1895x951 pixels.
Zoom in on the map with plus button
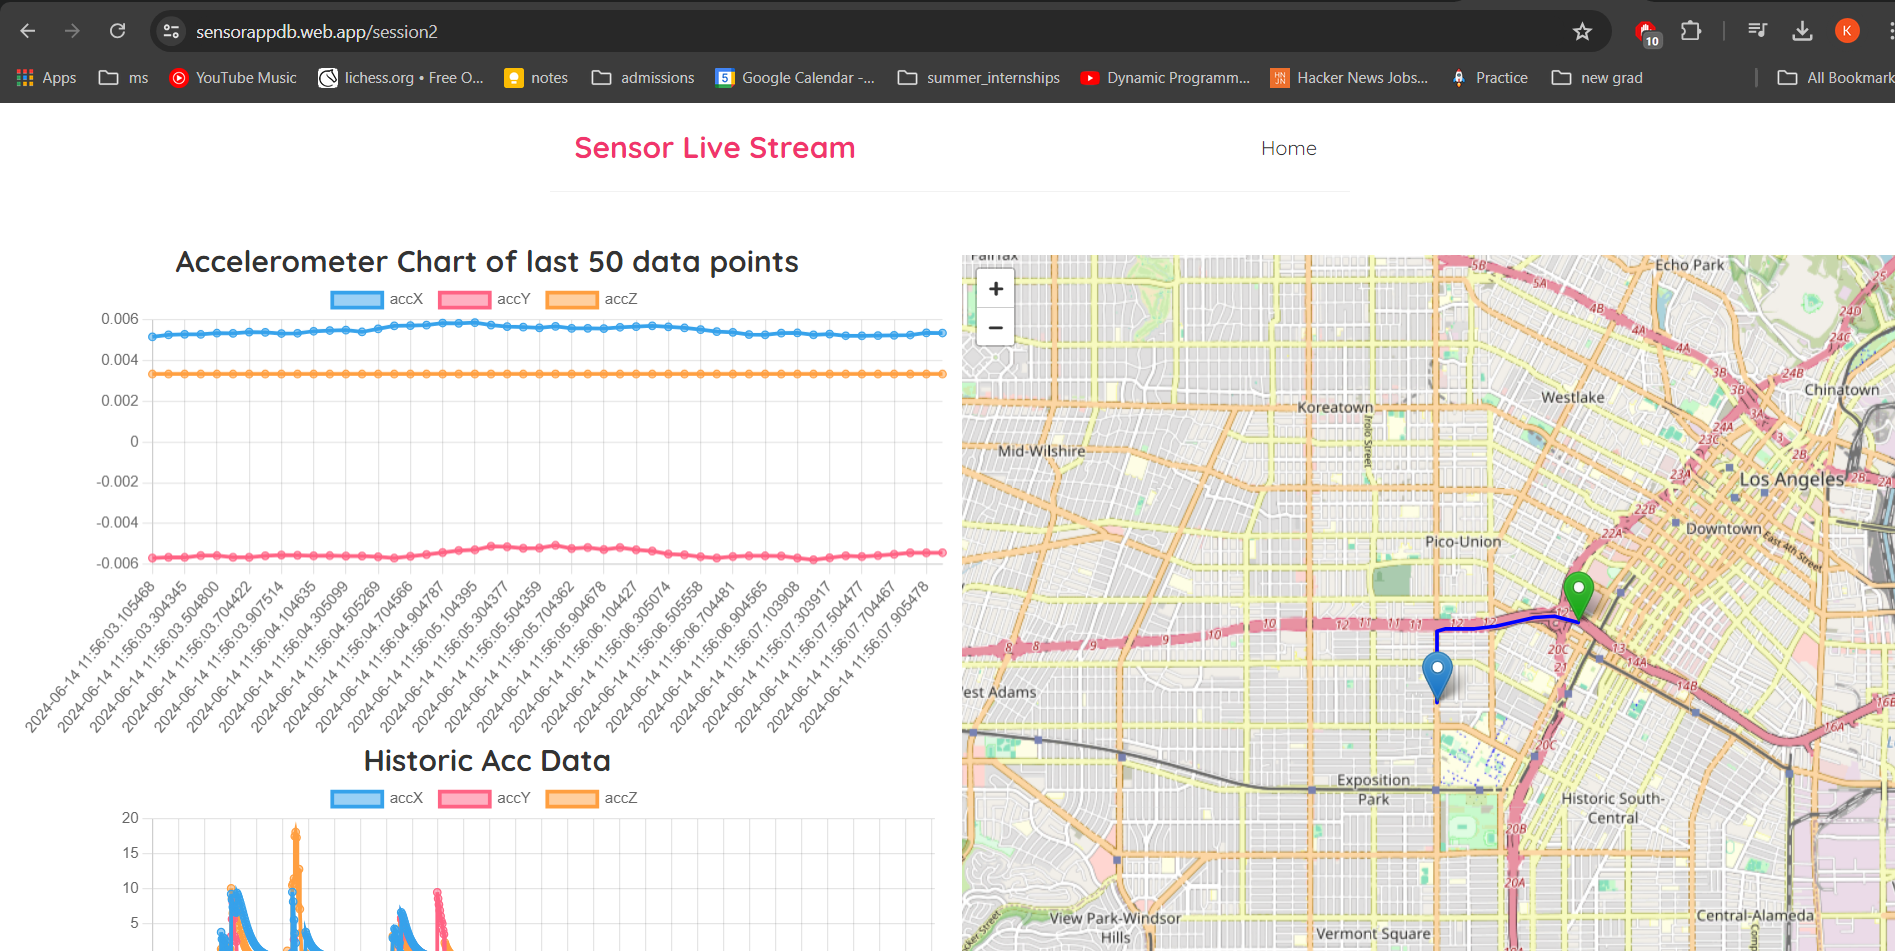click(x=995, y=289)
